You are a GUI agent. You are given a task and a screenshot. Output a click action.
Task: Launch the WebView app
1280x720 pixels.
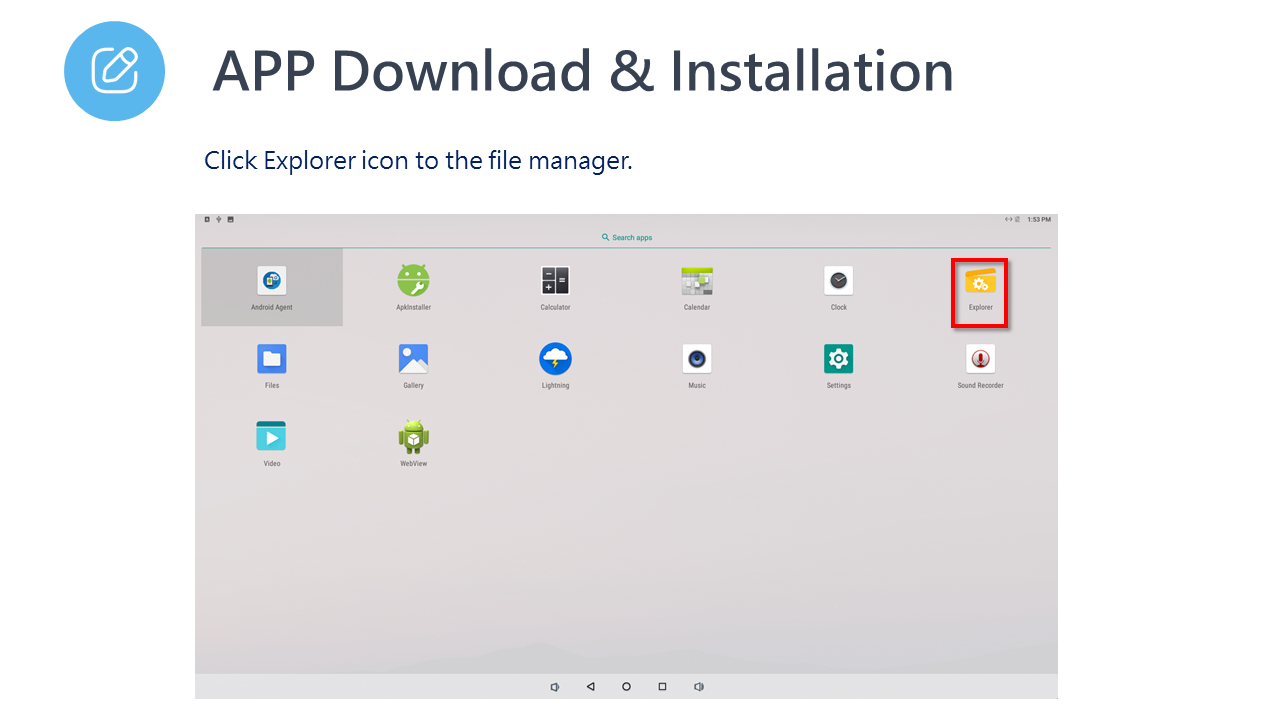[x=413, y=437]
